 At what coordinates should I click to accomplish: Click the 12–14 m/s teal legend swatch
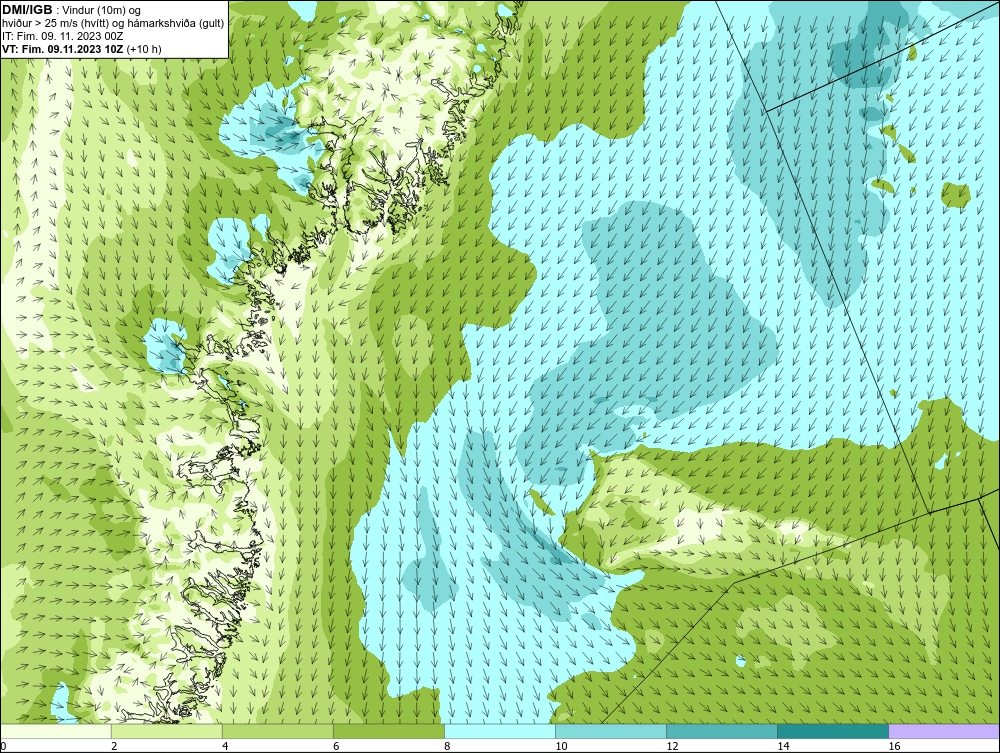pos(722,731)
